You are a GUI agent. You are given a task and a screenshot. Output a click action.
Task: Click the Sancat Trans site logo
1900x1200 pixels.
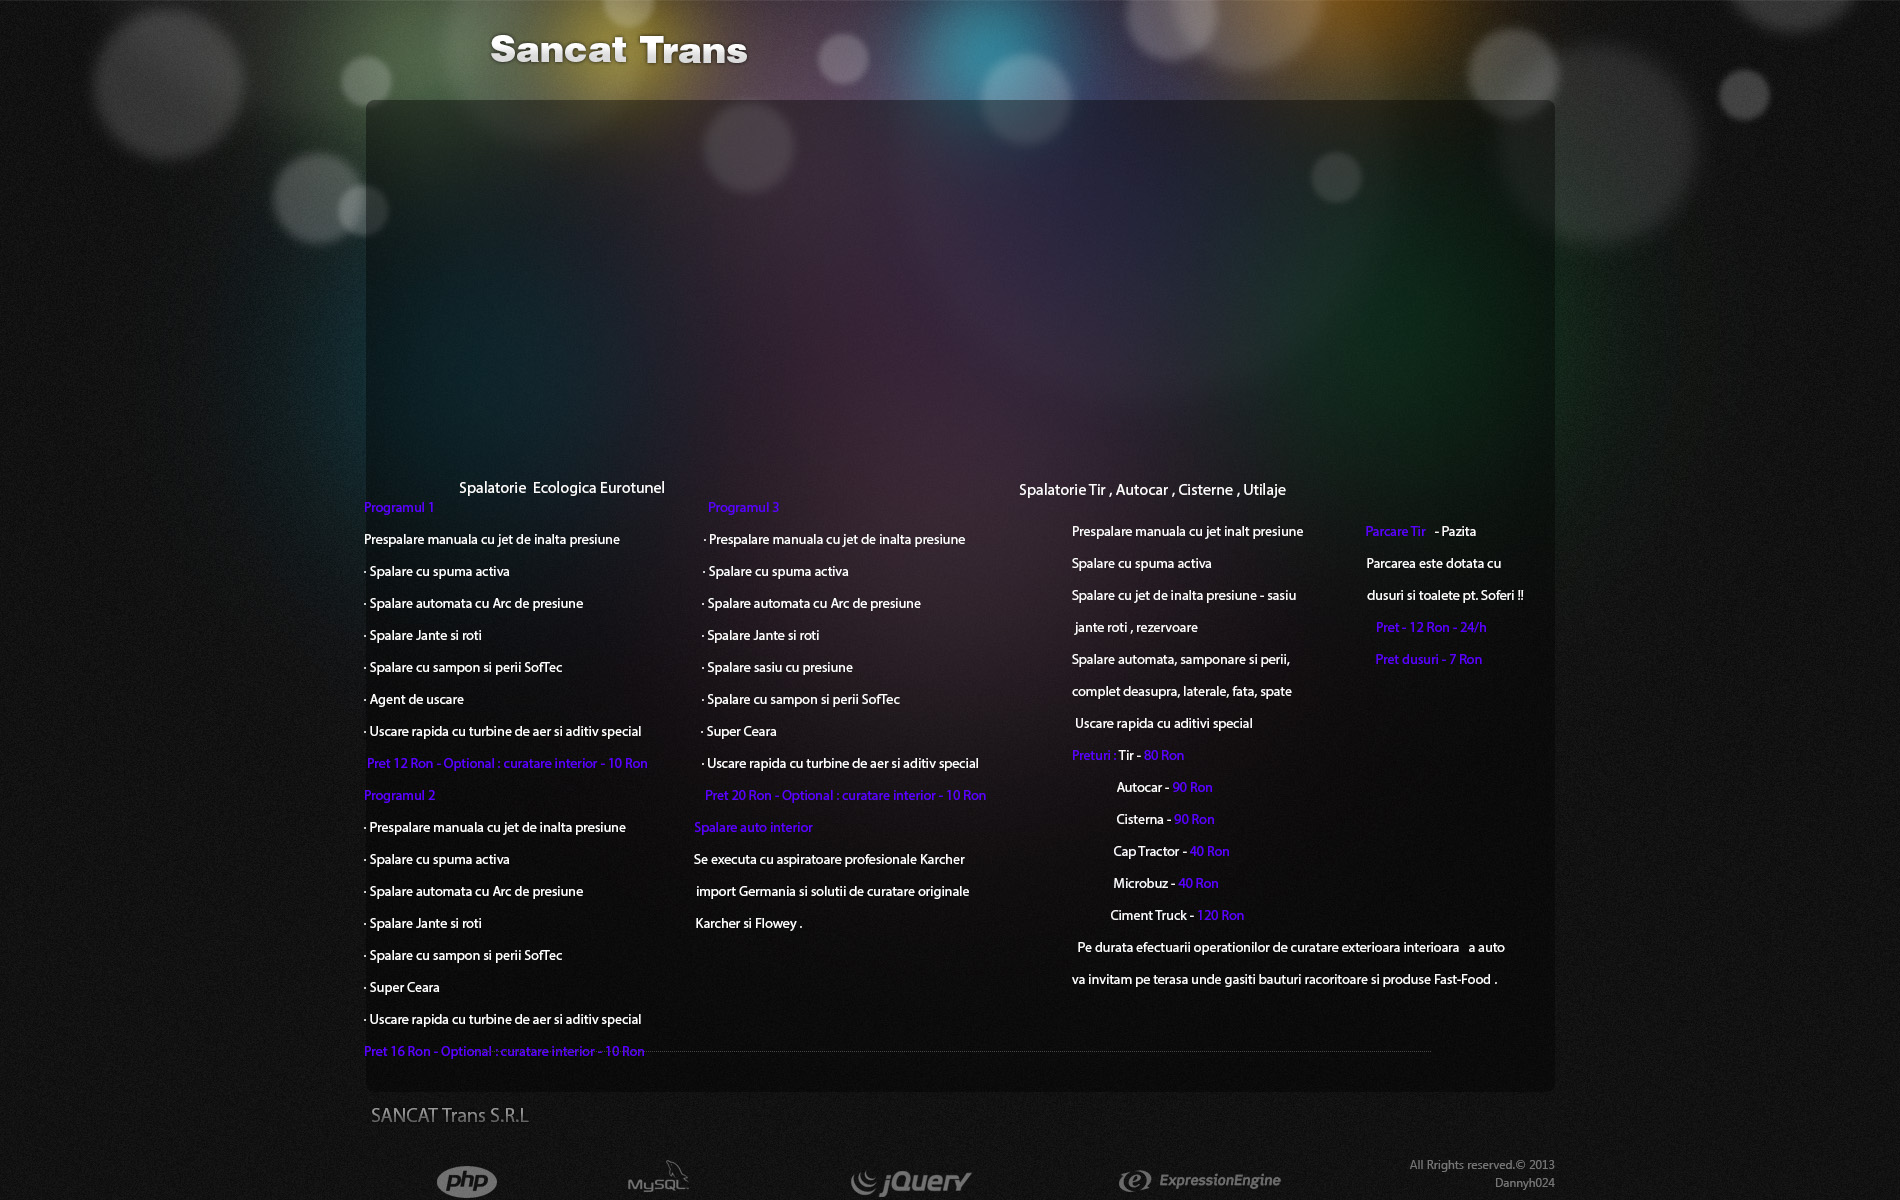click(618, 50)
